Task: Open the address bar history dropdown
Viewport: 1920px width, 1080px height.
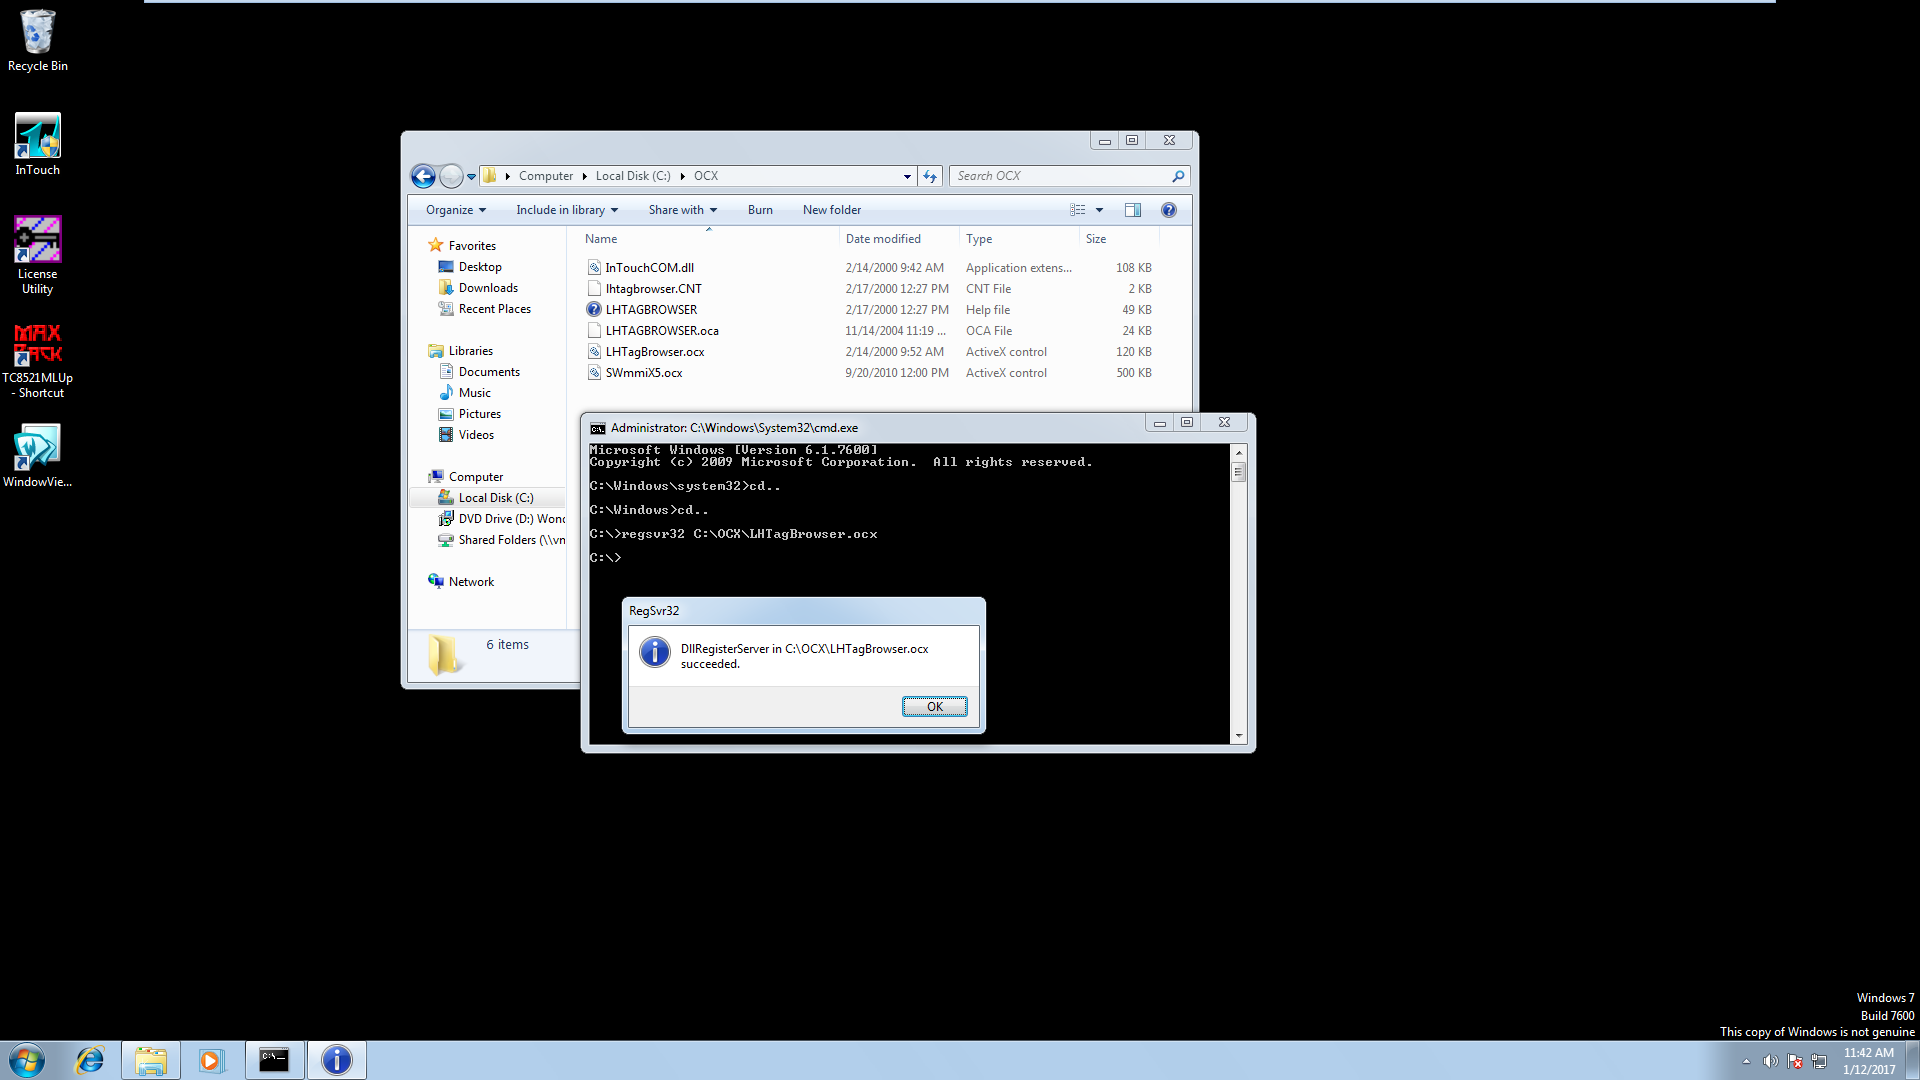Action: tap(907, 176)
